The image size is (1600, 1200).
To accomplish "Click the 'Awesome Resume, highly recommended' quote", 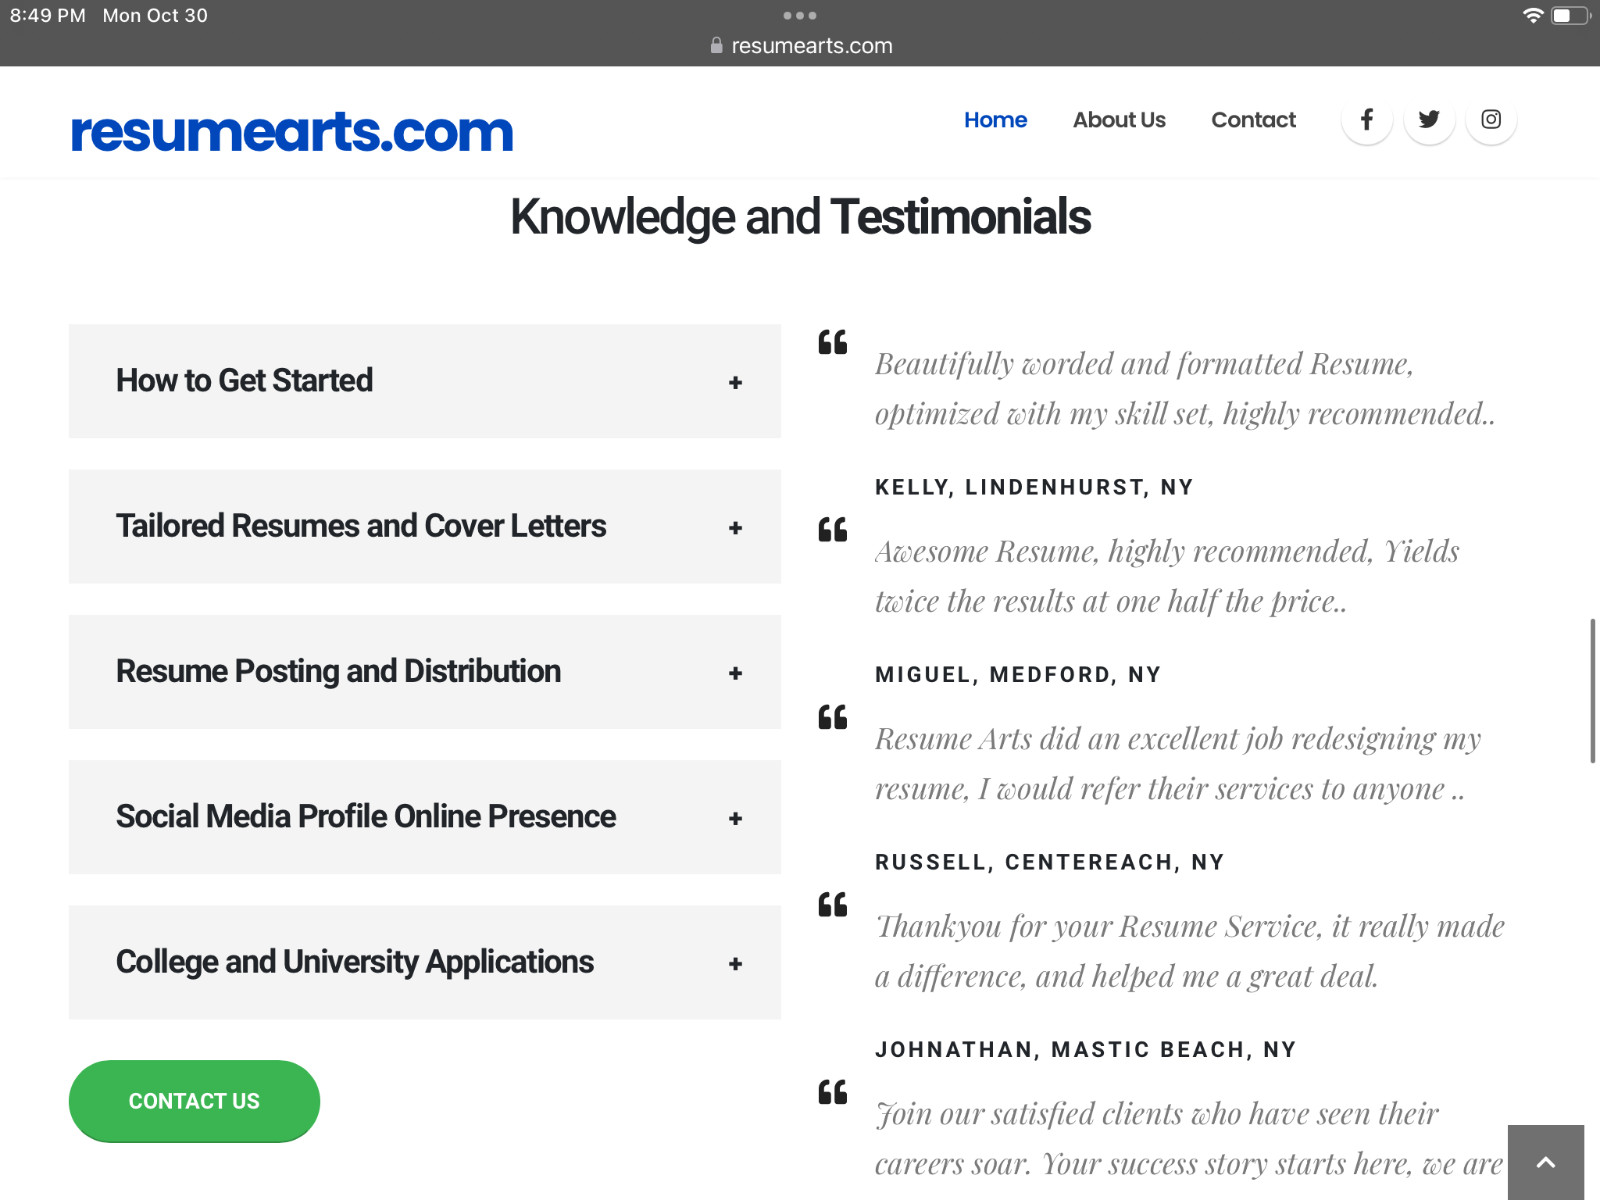I will pyautogui.click(x=1167, y=576).
